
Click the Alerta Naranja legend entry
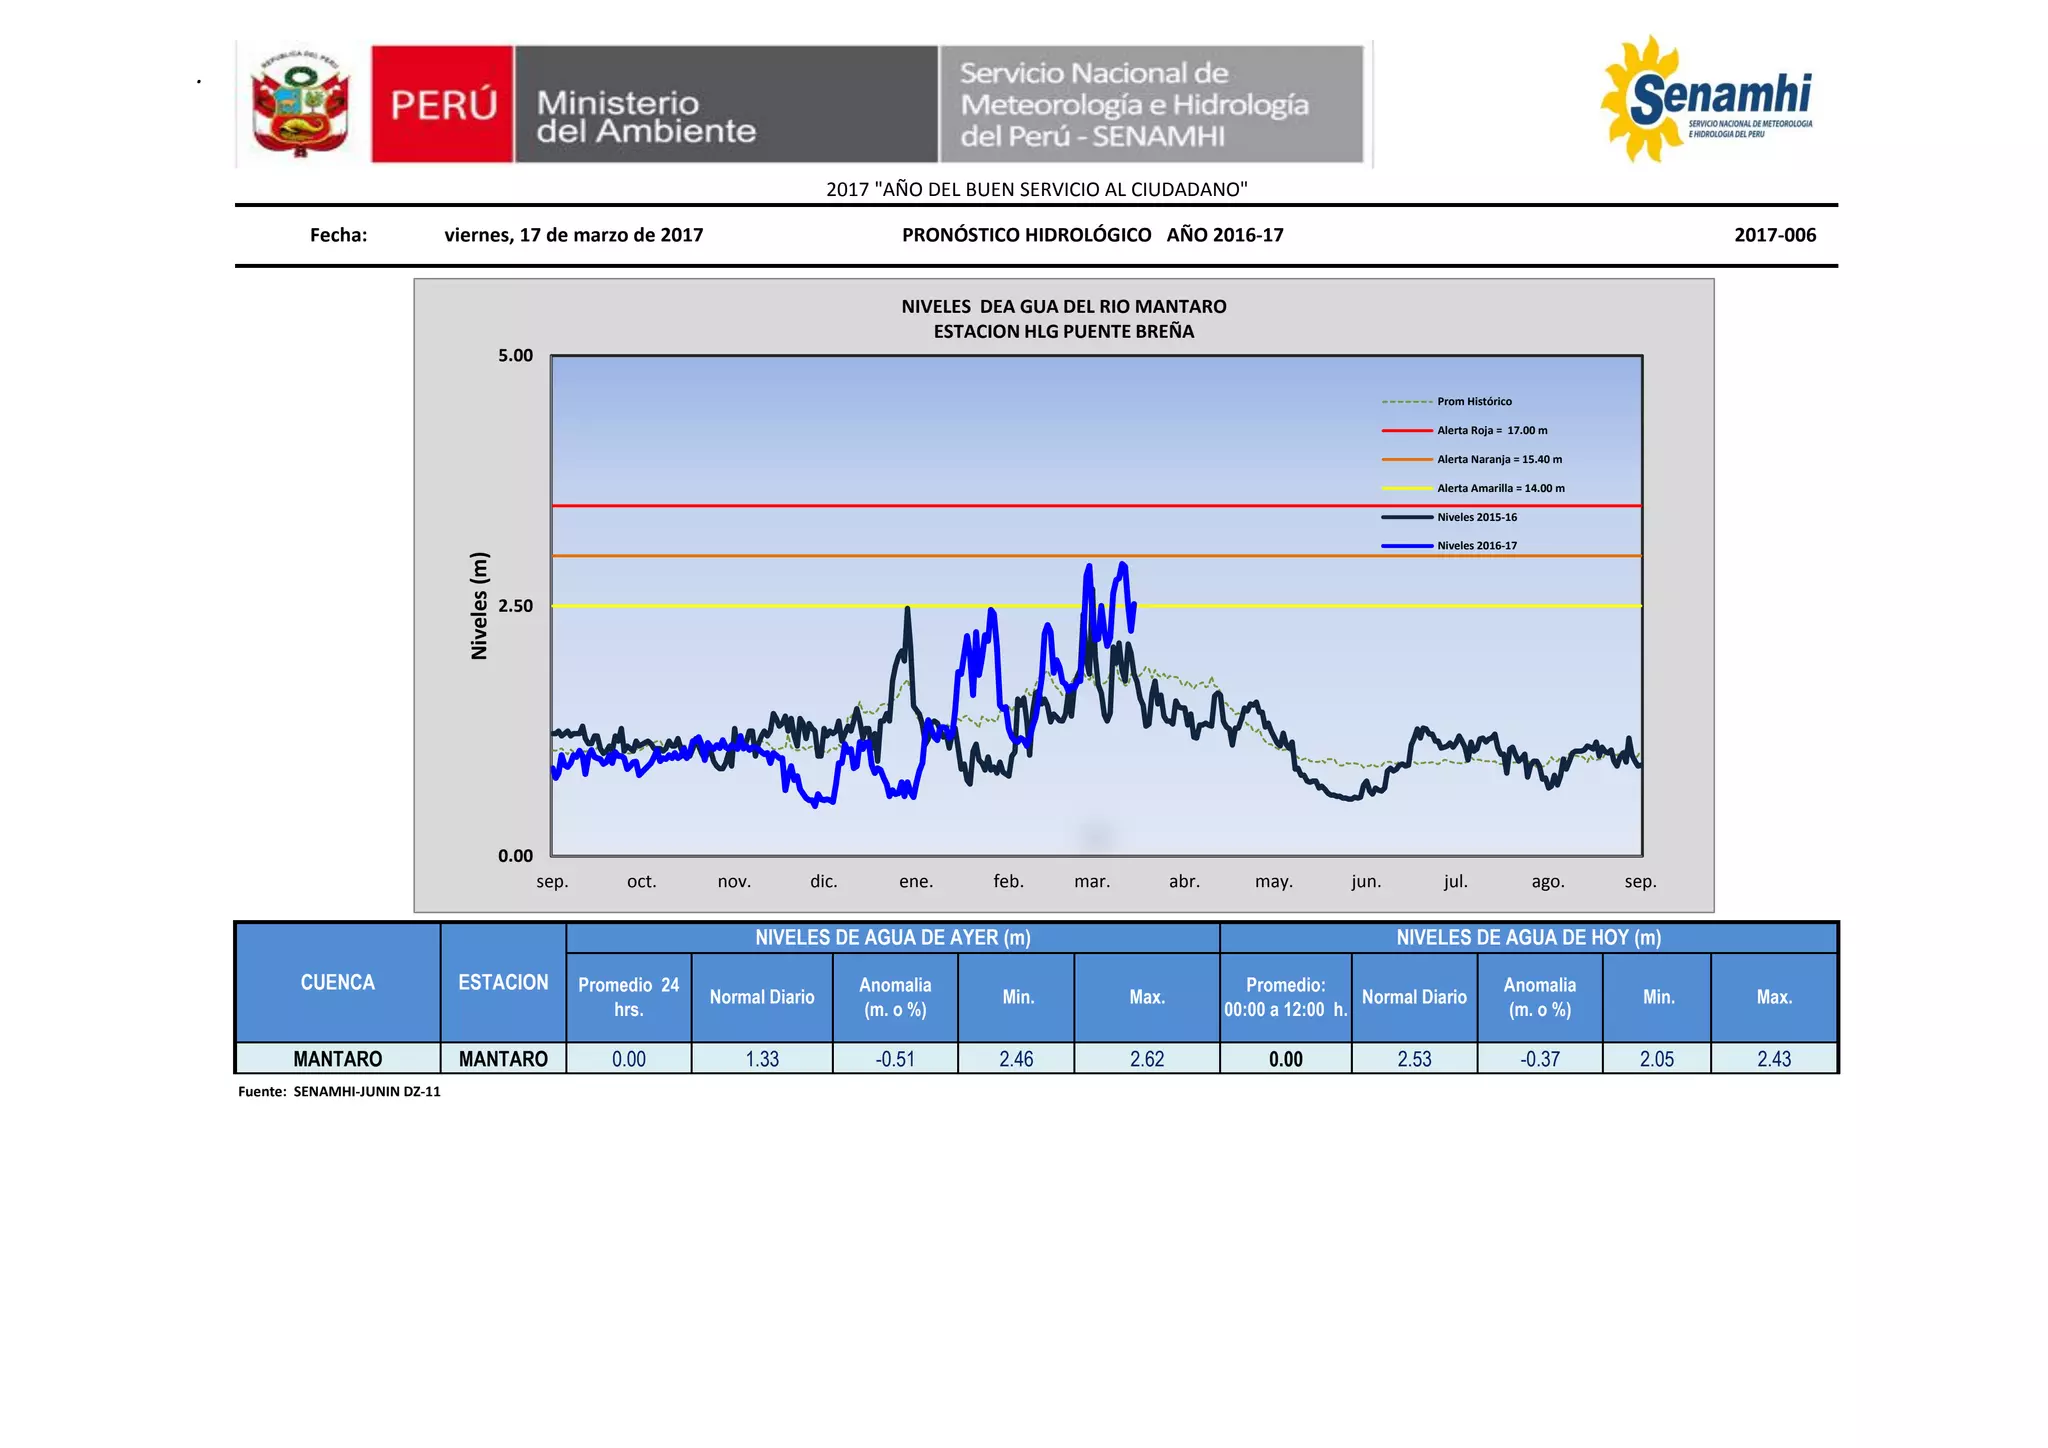(x=1498, y=459)
